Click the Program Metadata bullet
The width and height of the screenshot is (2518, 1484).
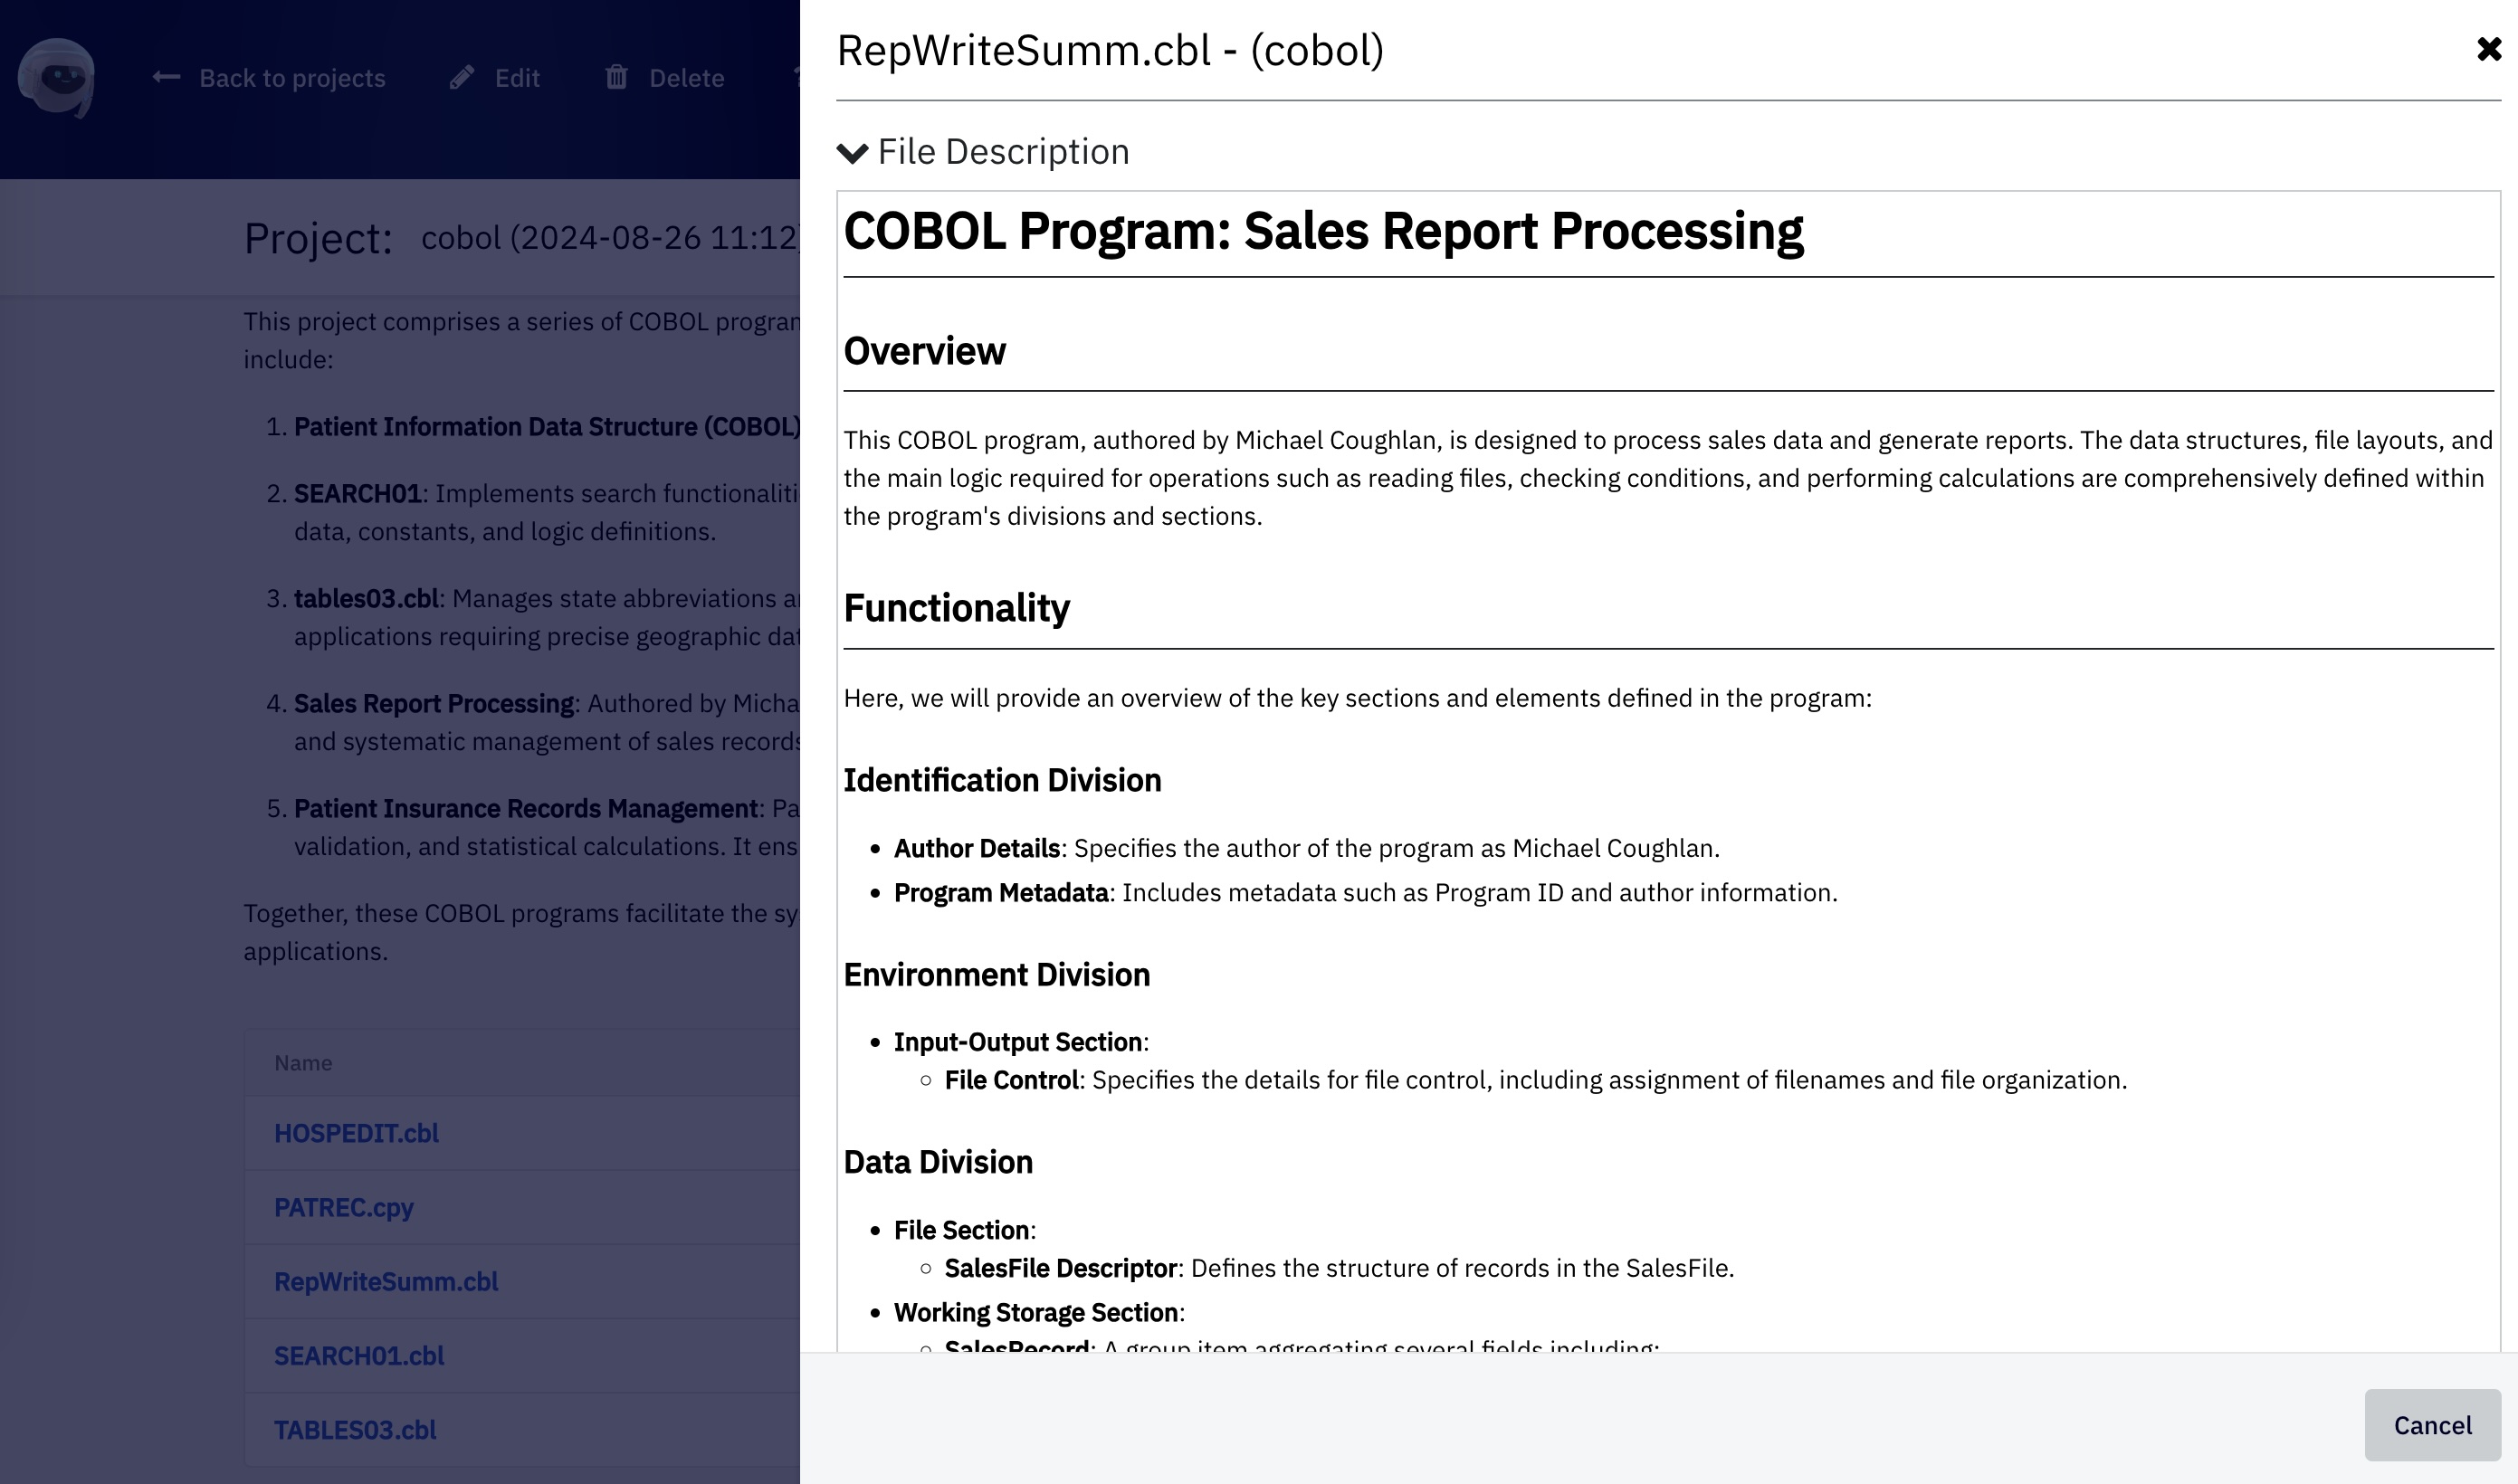[x=1365, y=892]
